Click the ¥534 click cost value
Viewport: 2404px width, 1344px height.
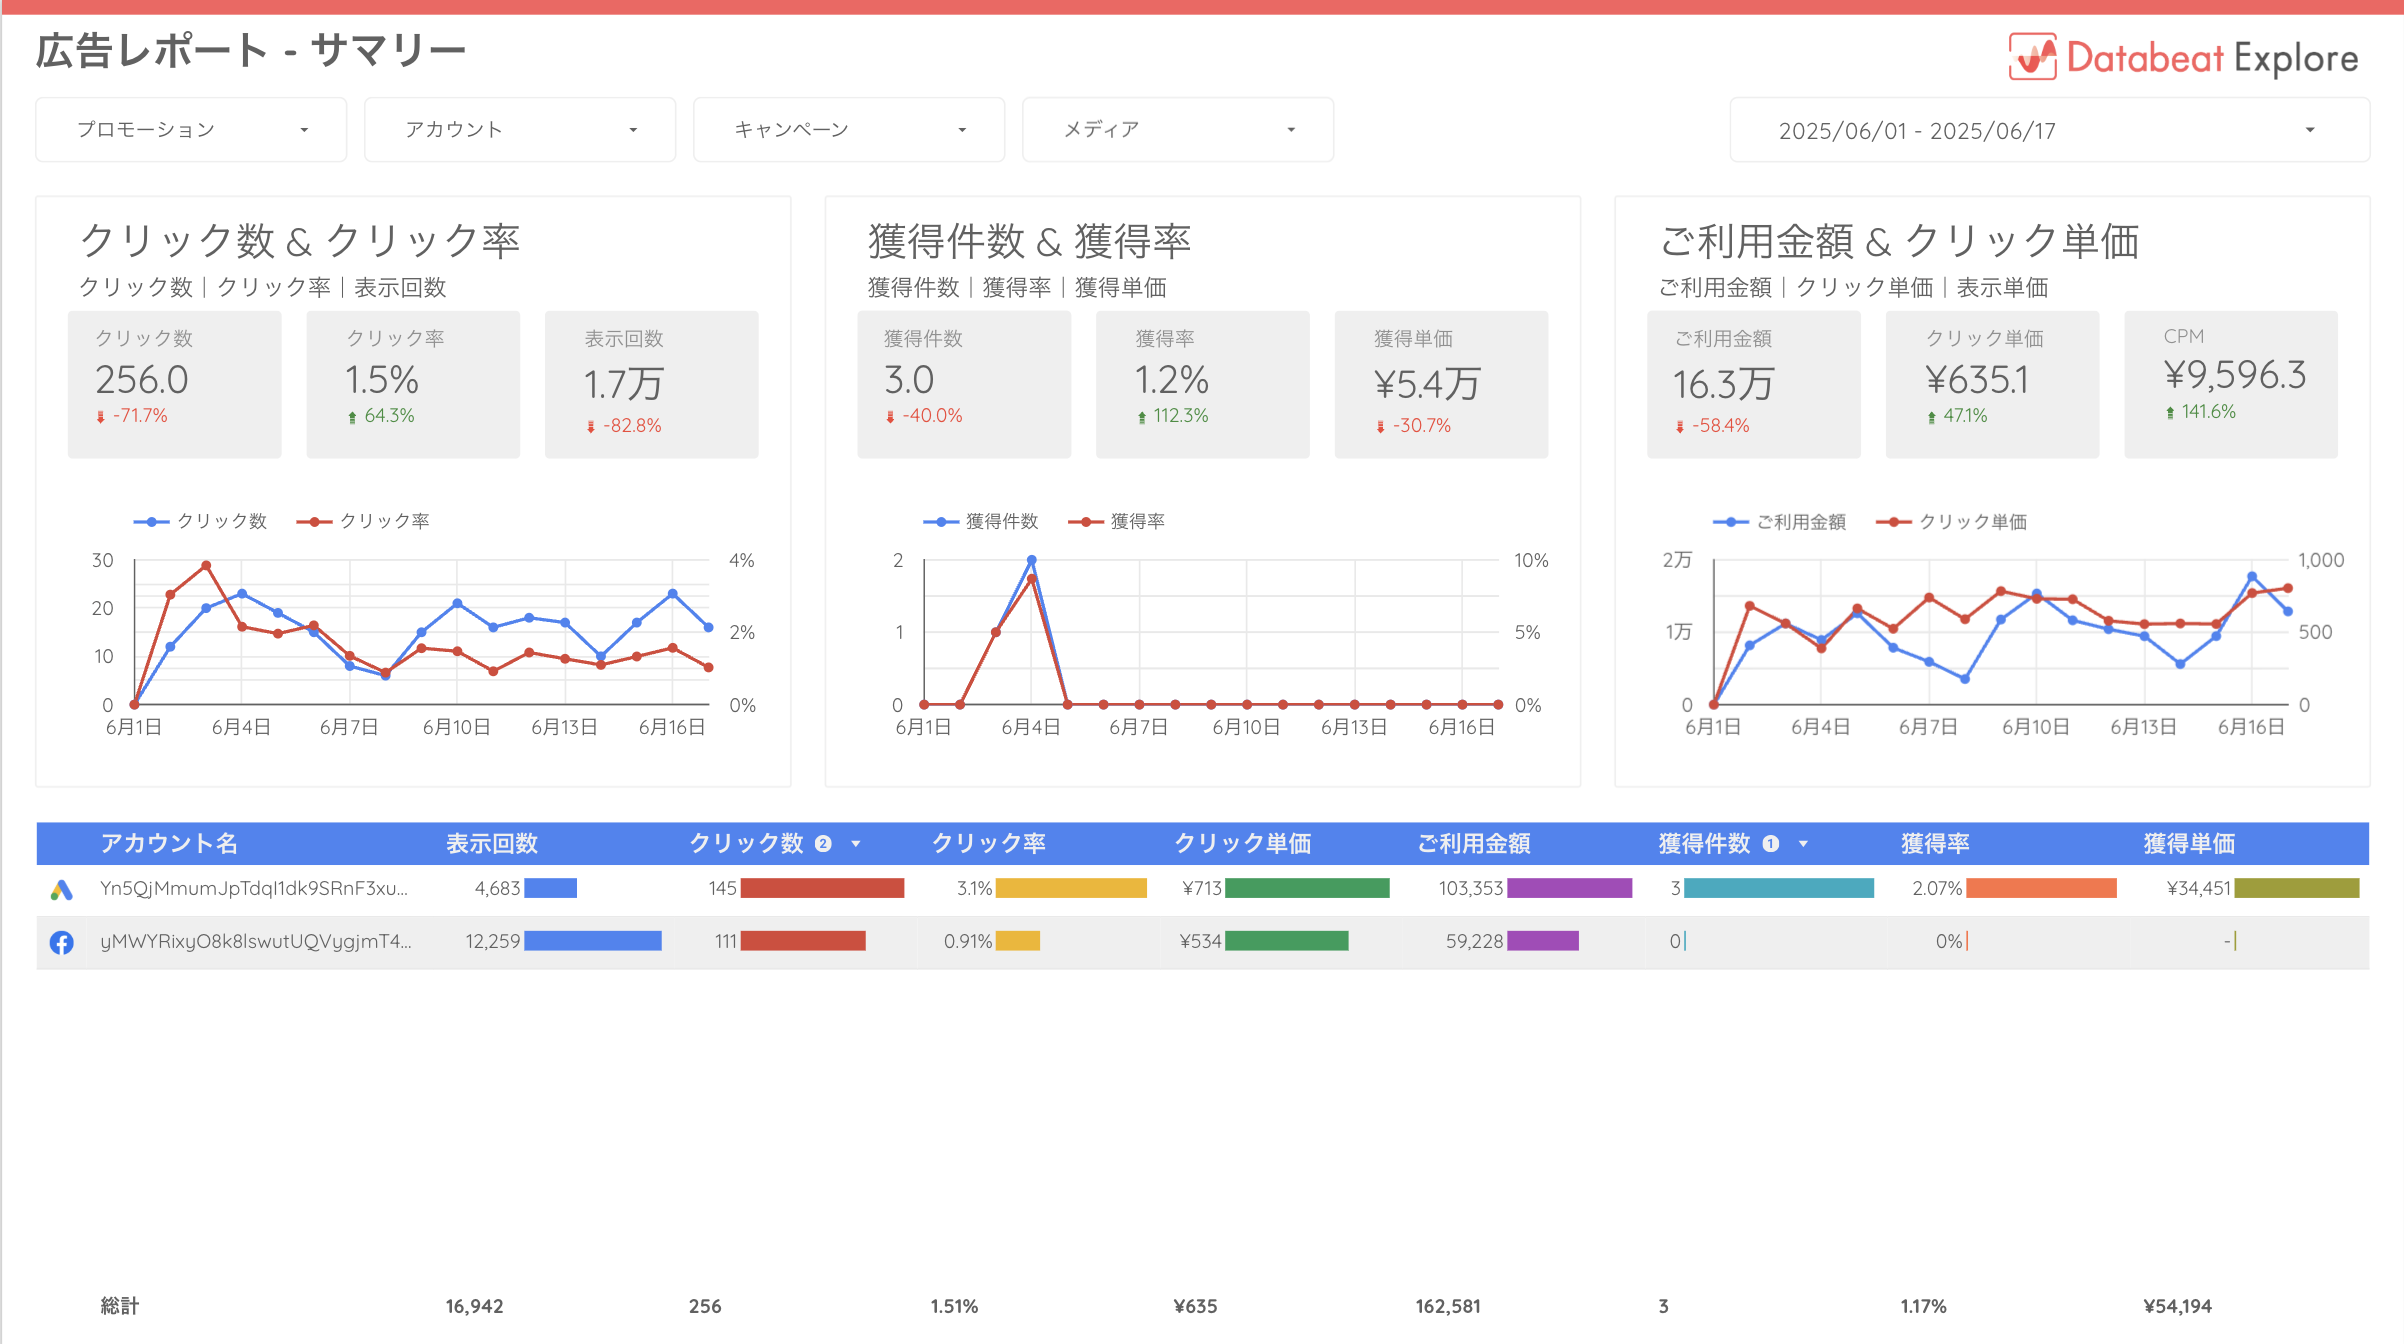1200,941
